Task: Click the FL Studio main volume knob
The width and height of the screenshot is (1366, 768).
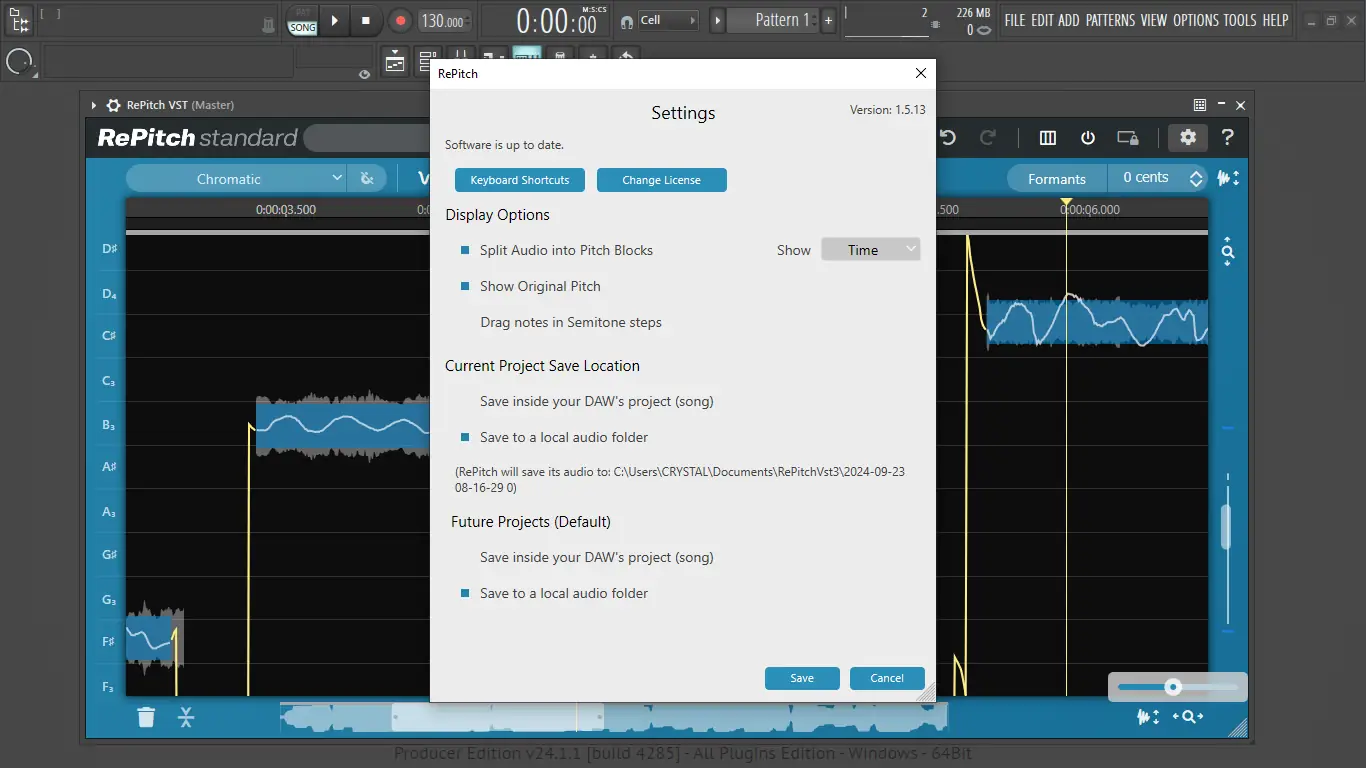Action: 19,62
